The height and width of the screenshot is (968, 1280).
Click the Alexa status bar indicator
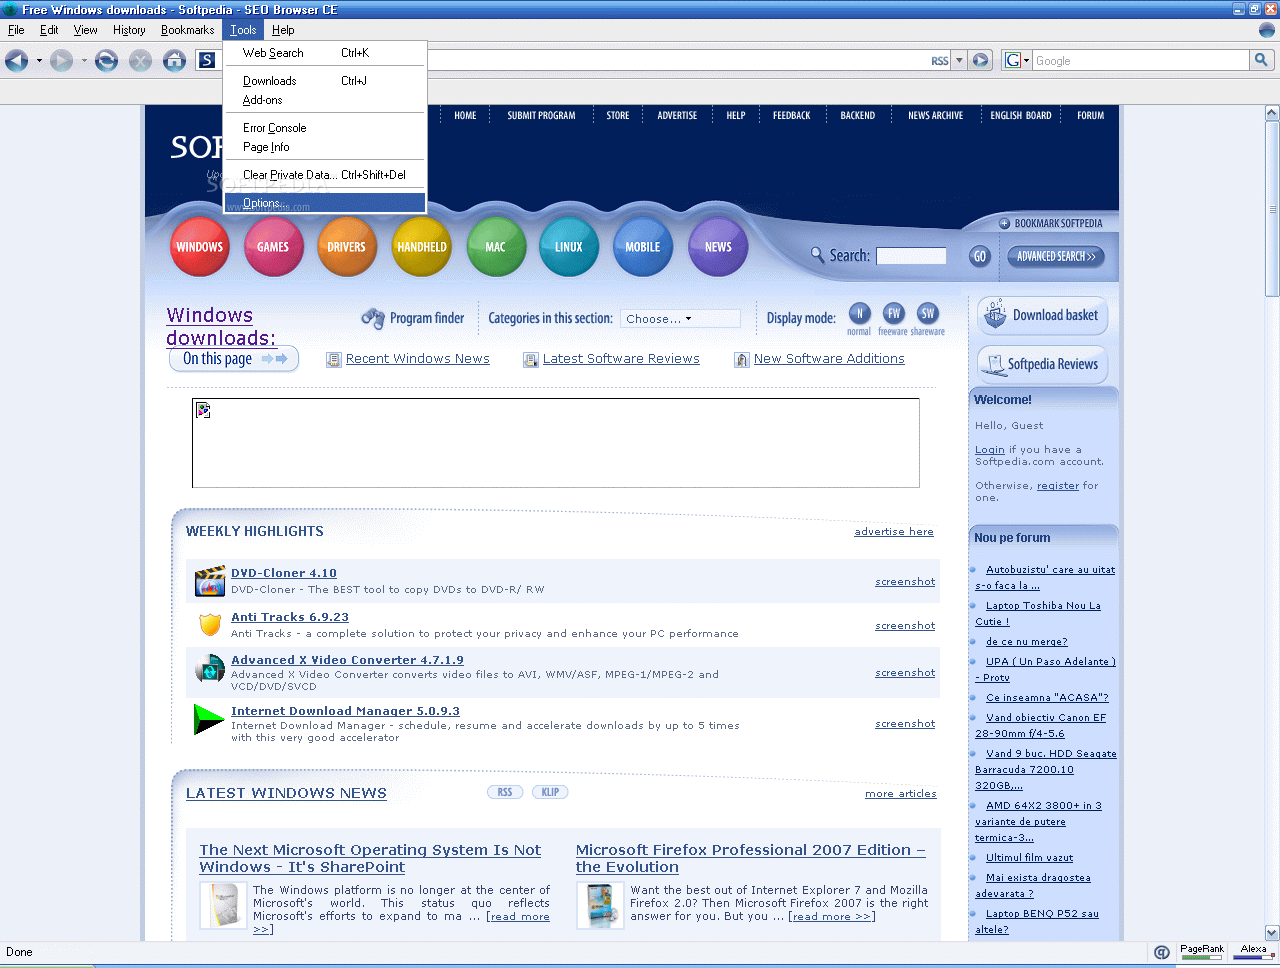[x=1253, y=952]
